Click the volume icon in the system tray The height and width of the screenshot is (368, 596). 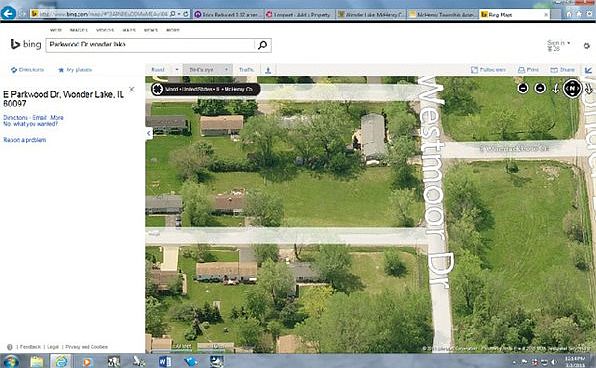pyautogui.click(x=554, y=362)
